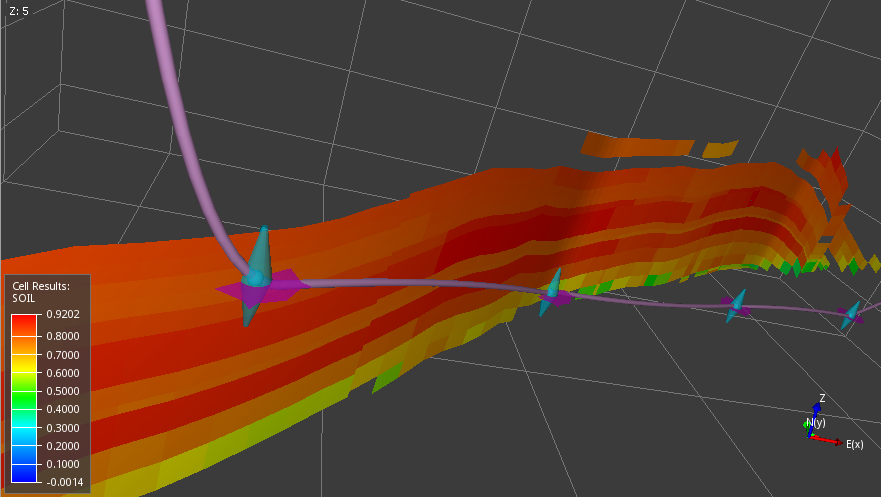Click the 0.5000 legend tick label
881x497 pixels.
pos(63,391)
